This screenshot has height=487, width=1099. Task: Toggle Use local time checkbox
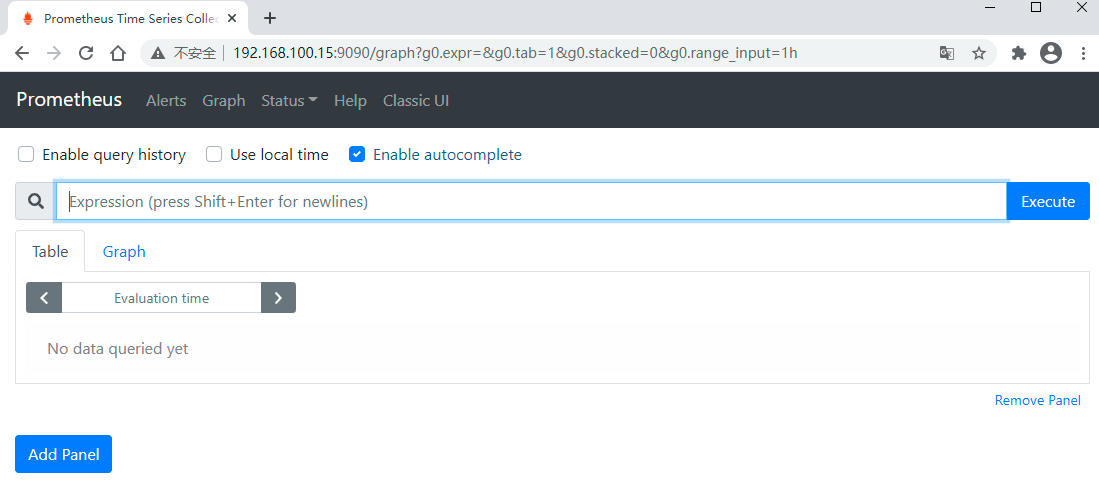tap(214, 154)
